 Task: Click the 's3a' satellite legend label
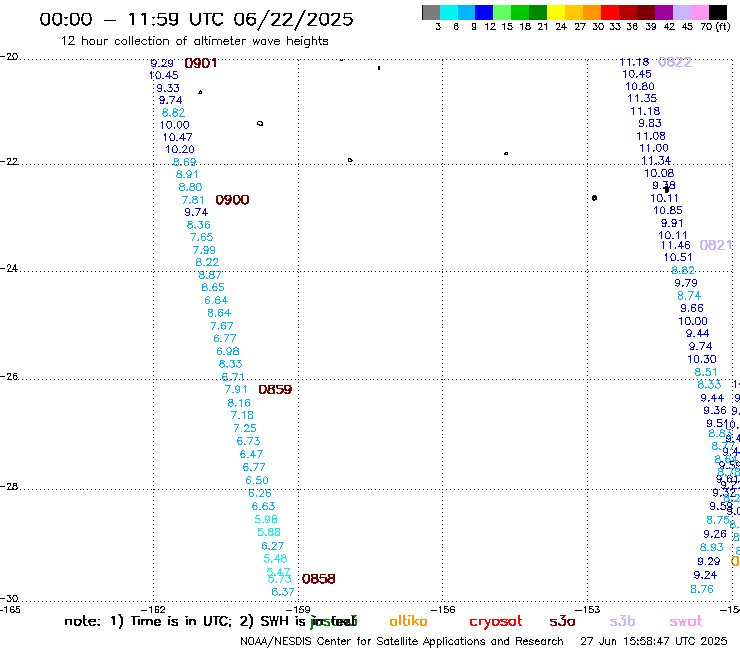(562, 621)
